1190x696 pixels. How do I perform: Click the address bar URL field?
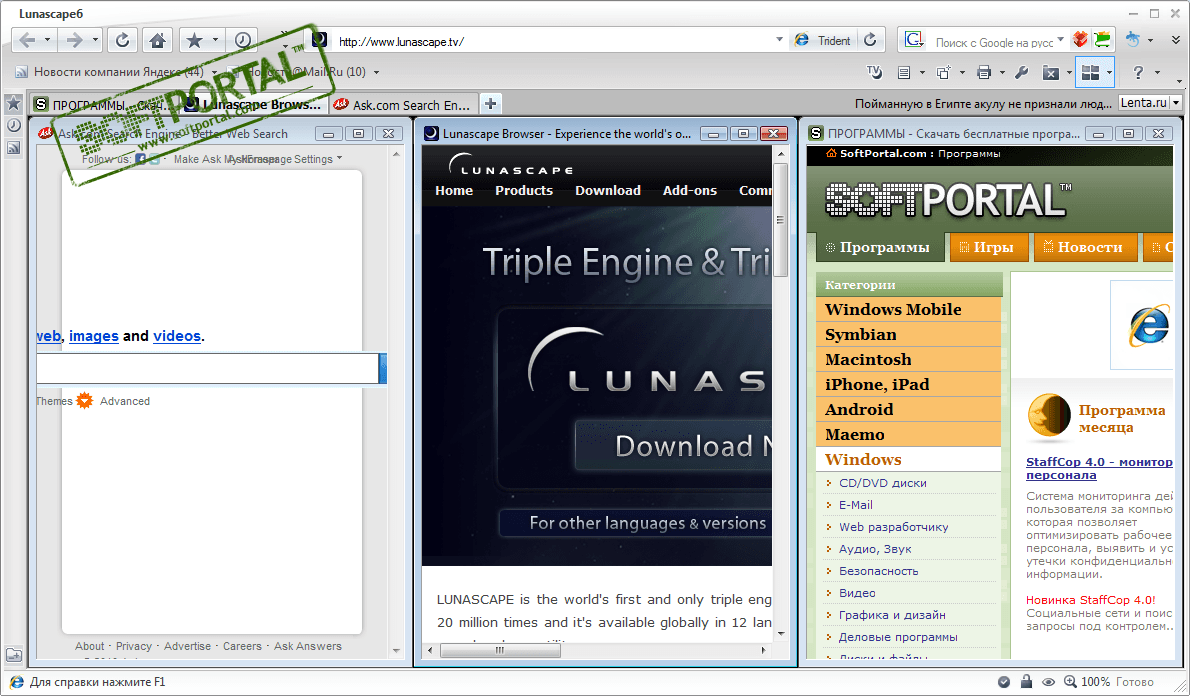pos(552,41)
